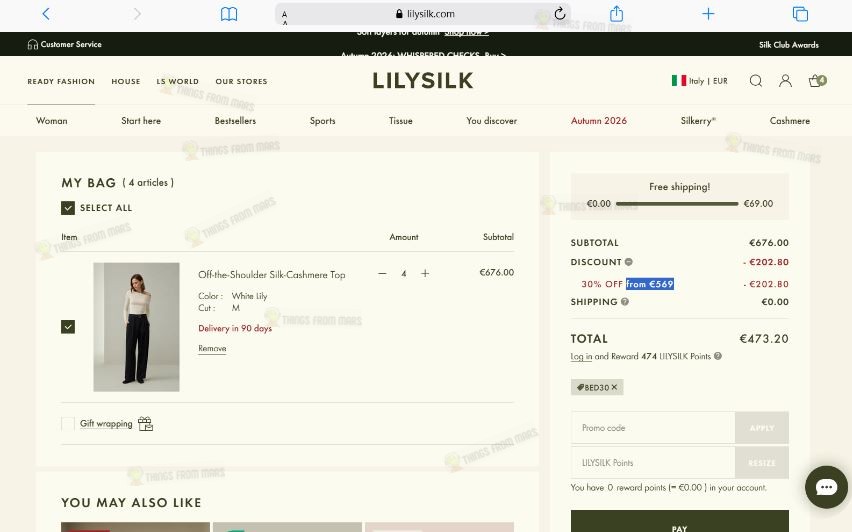The image size is (852, 532).
Task: Open Start here category tab
Action: tap(141, 121)
